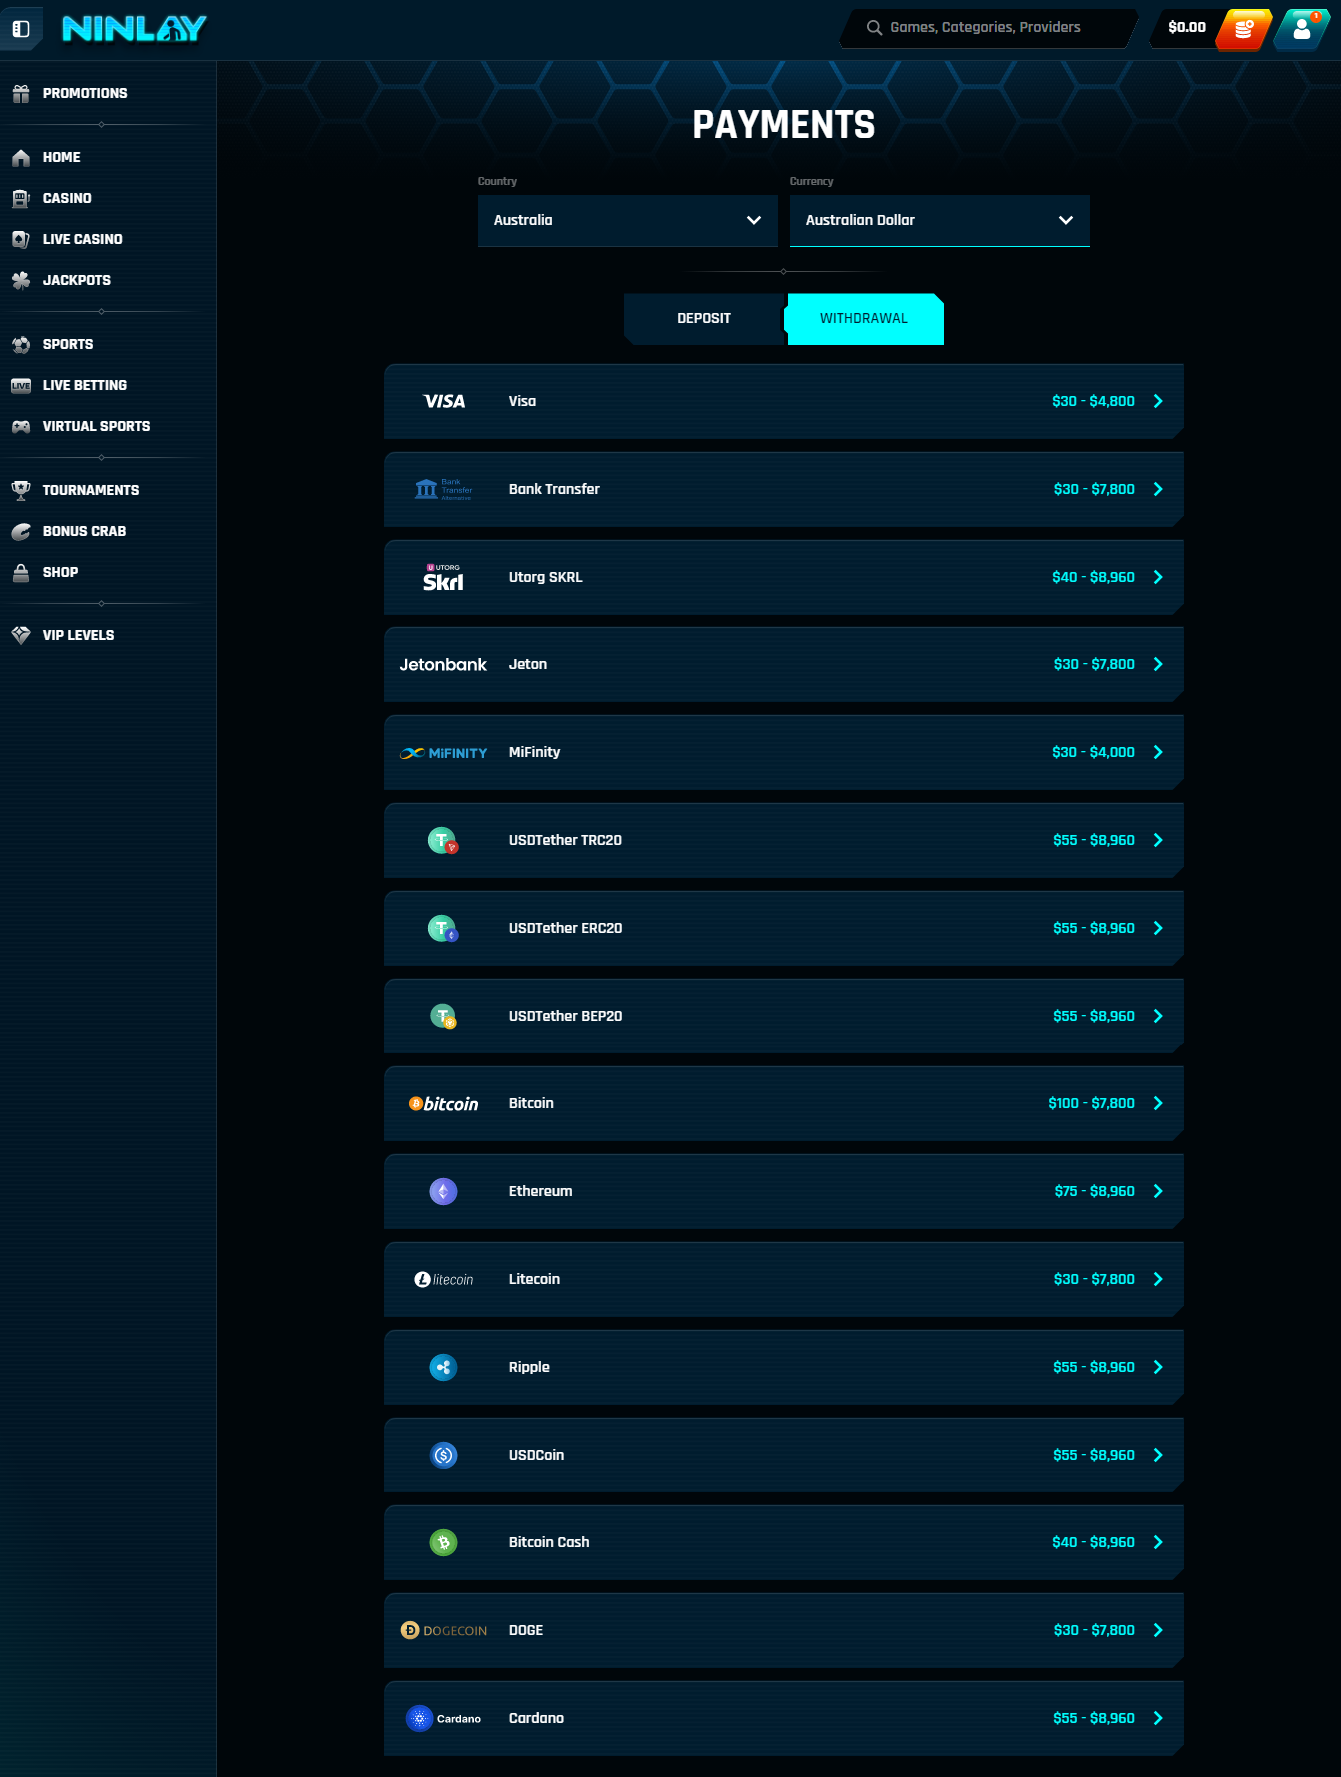Screen dimensions: 1341x1777
Task: Go to Live Casino section
Action: pyautogui.click(x=82, y=239)
